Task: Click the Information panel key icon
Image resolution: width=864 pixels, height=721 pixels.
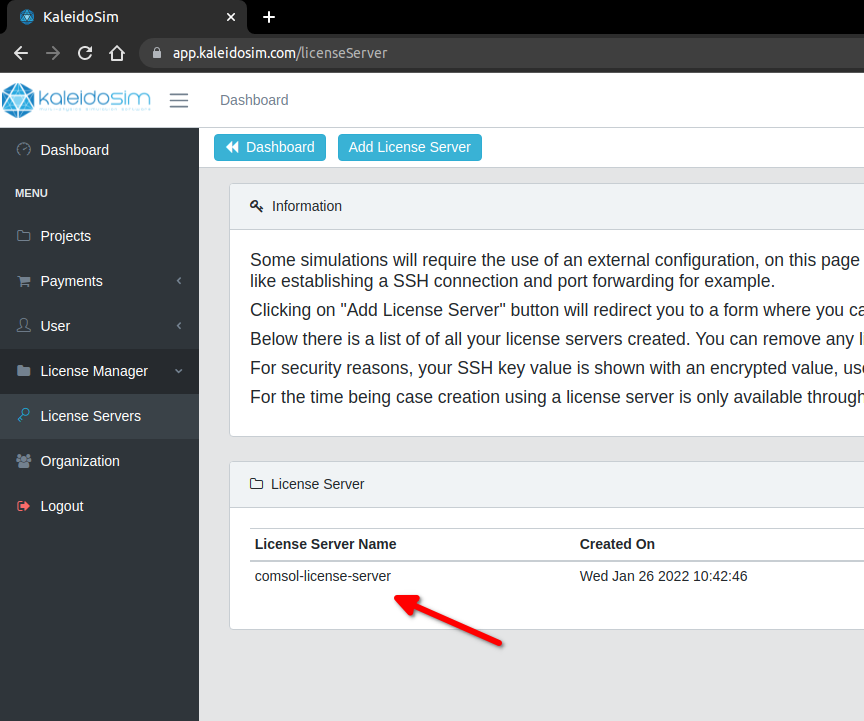Action: [256, 206]
